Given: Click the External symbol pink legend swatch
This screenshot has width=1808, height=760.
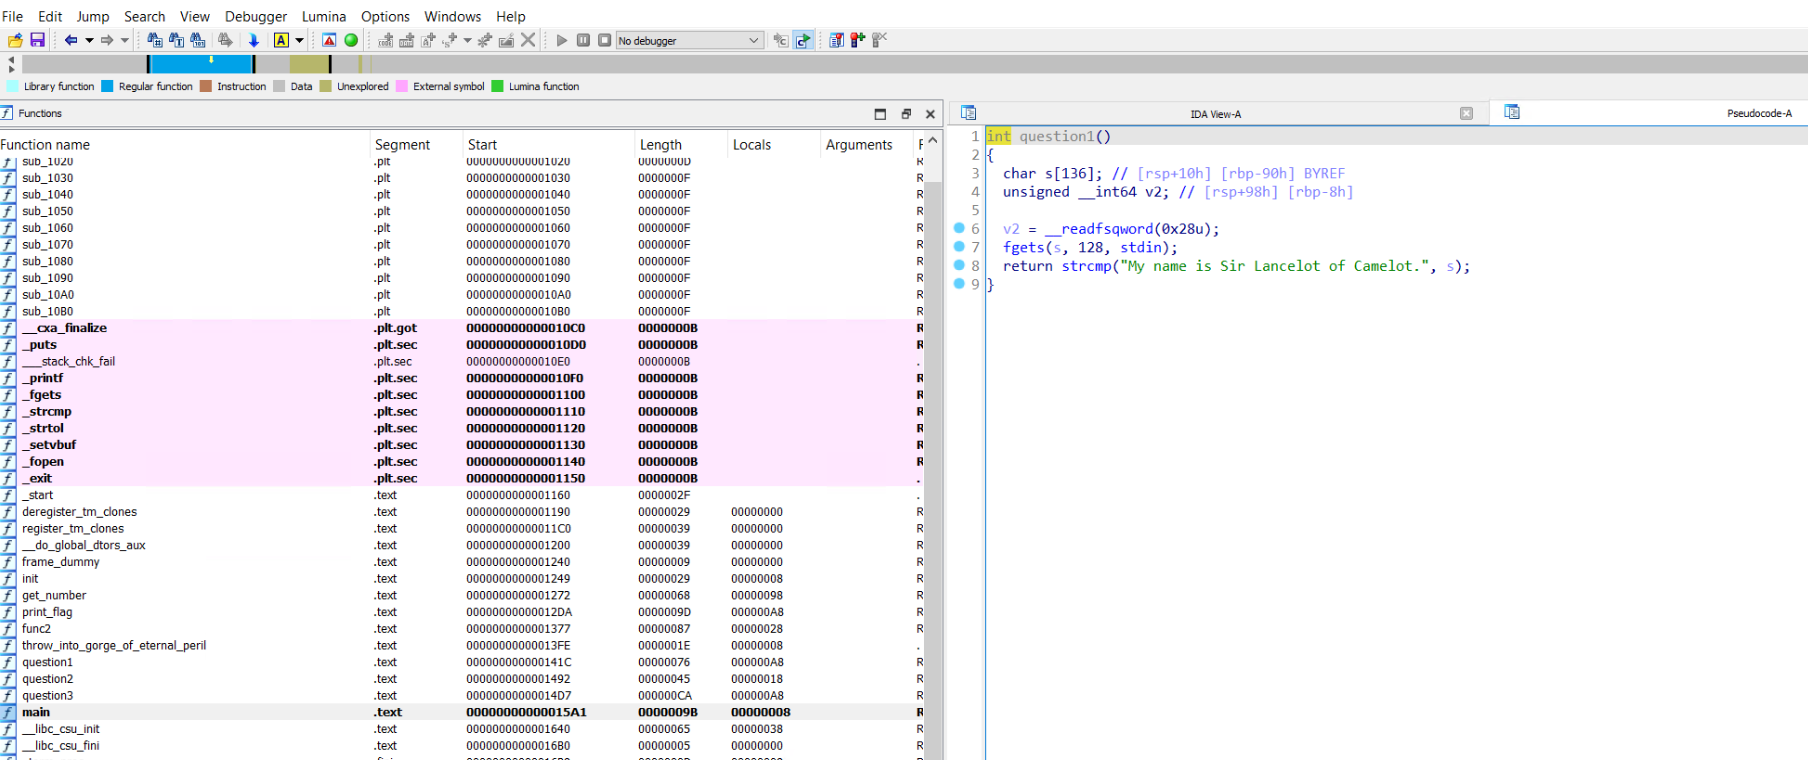Looking at the screenshot, I should [402, 86].
